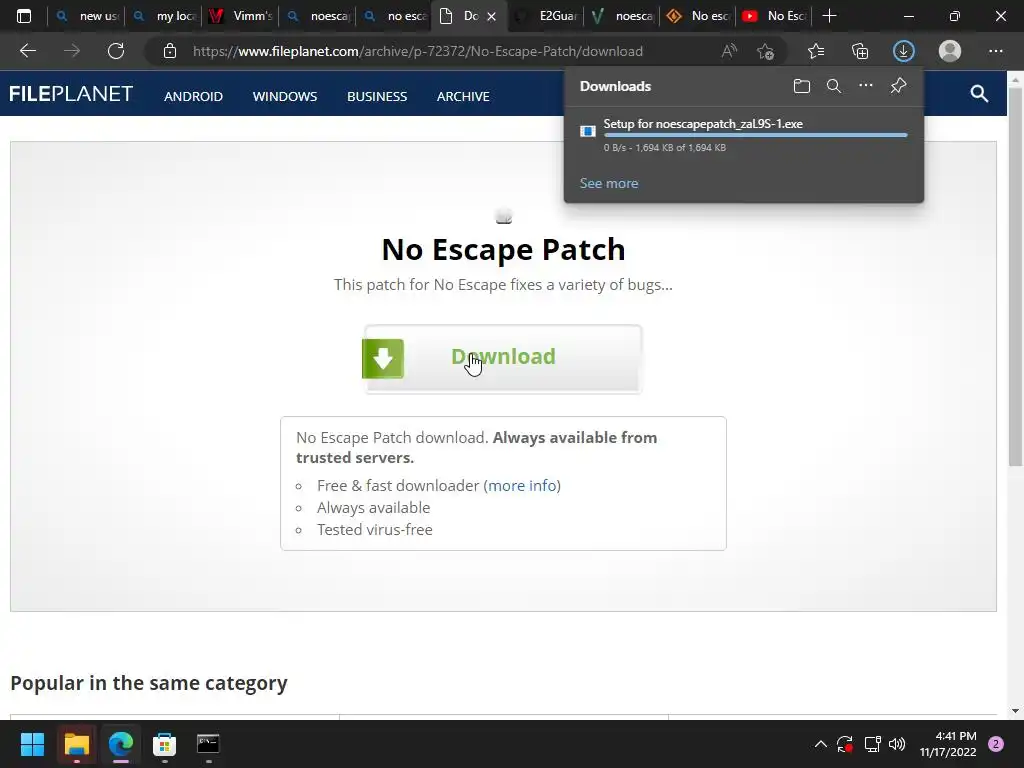Click the green download arrow icon
This screenshot has height=768, width=1024.
click(x=383, y=359)
